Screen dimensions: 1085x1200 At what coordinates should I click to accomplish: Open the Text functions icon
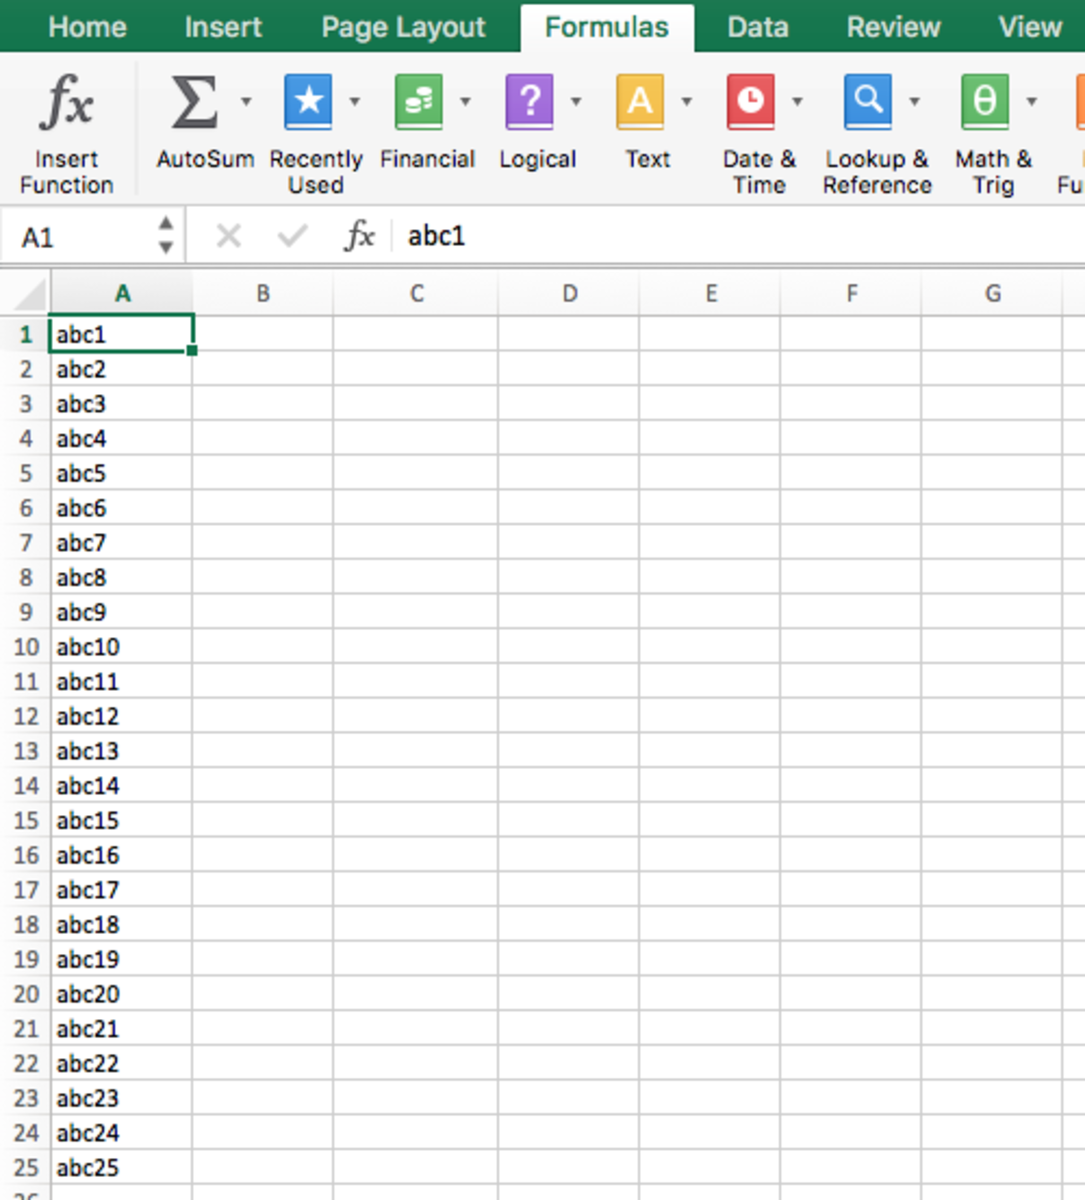point(640,102)
